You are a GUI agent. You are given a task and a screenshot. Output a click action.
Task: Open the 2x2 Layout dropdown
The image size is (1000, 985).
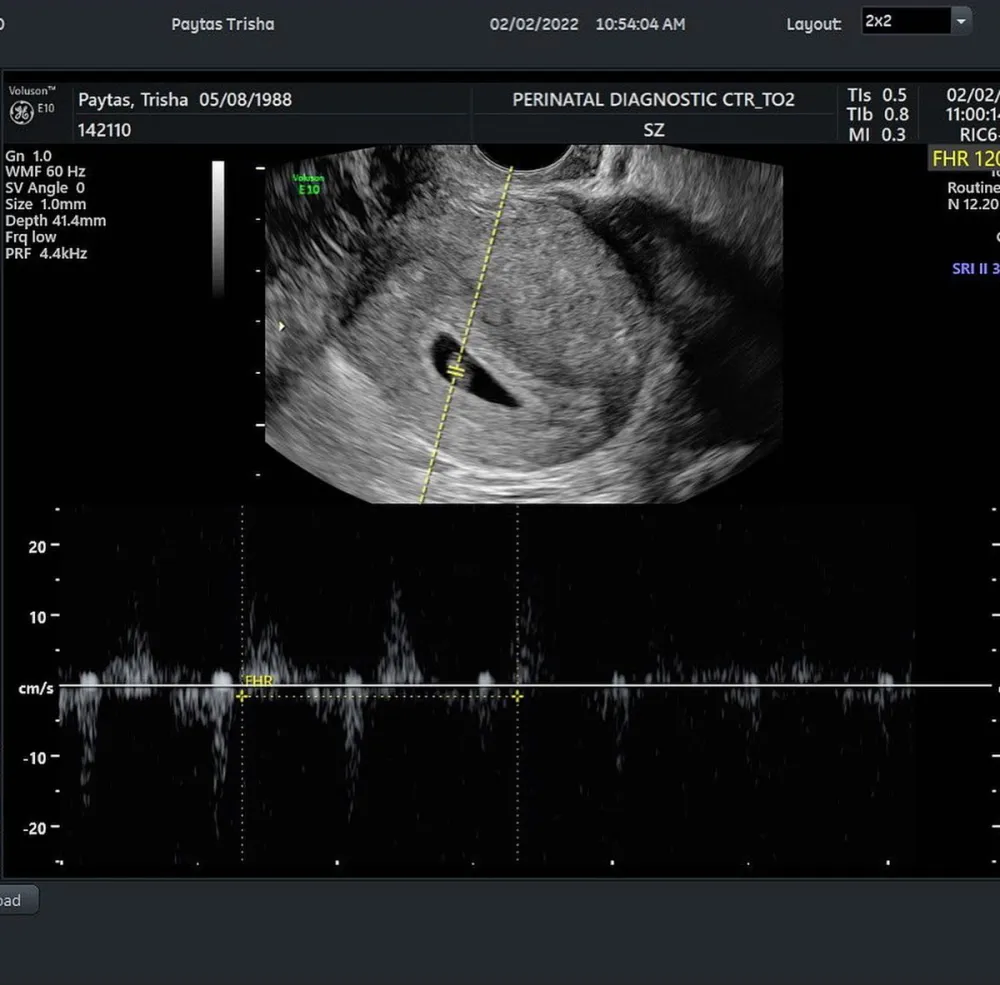(914, 22)
